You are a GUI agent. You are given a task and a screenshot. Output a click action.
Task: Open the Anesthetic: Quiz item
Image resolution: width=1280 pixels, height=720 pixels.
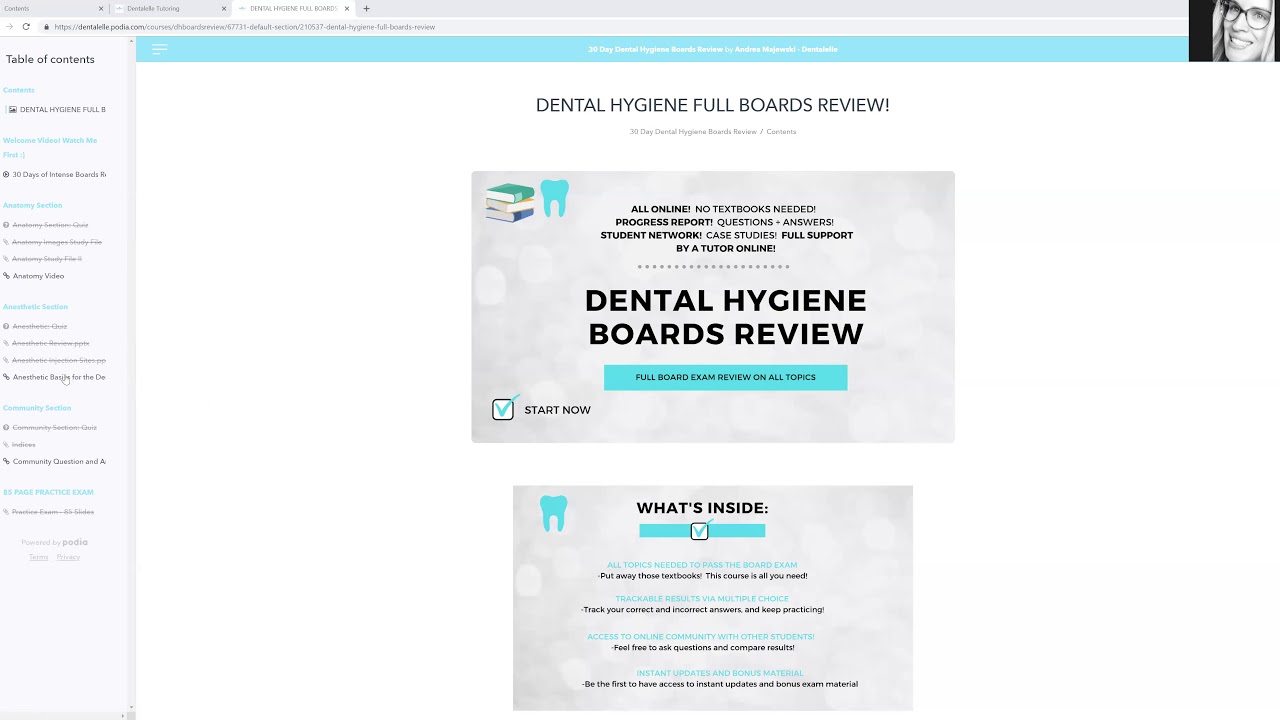(40, 326)
